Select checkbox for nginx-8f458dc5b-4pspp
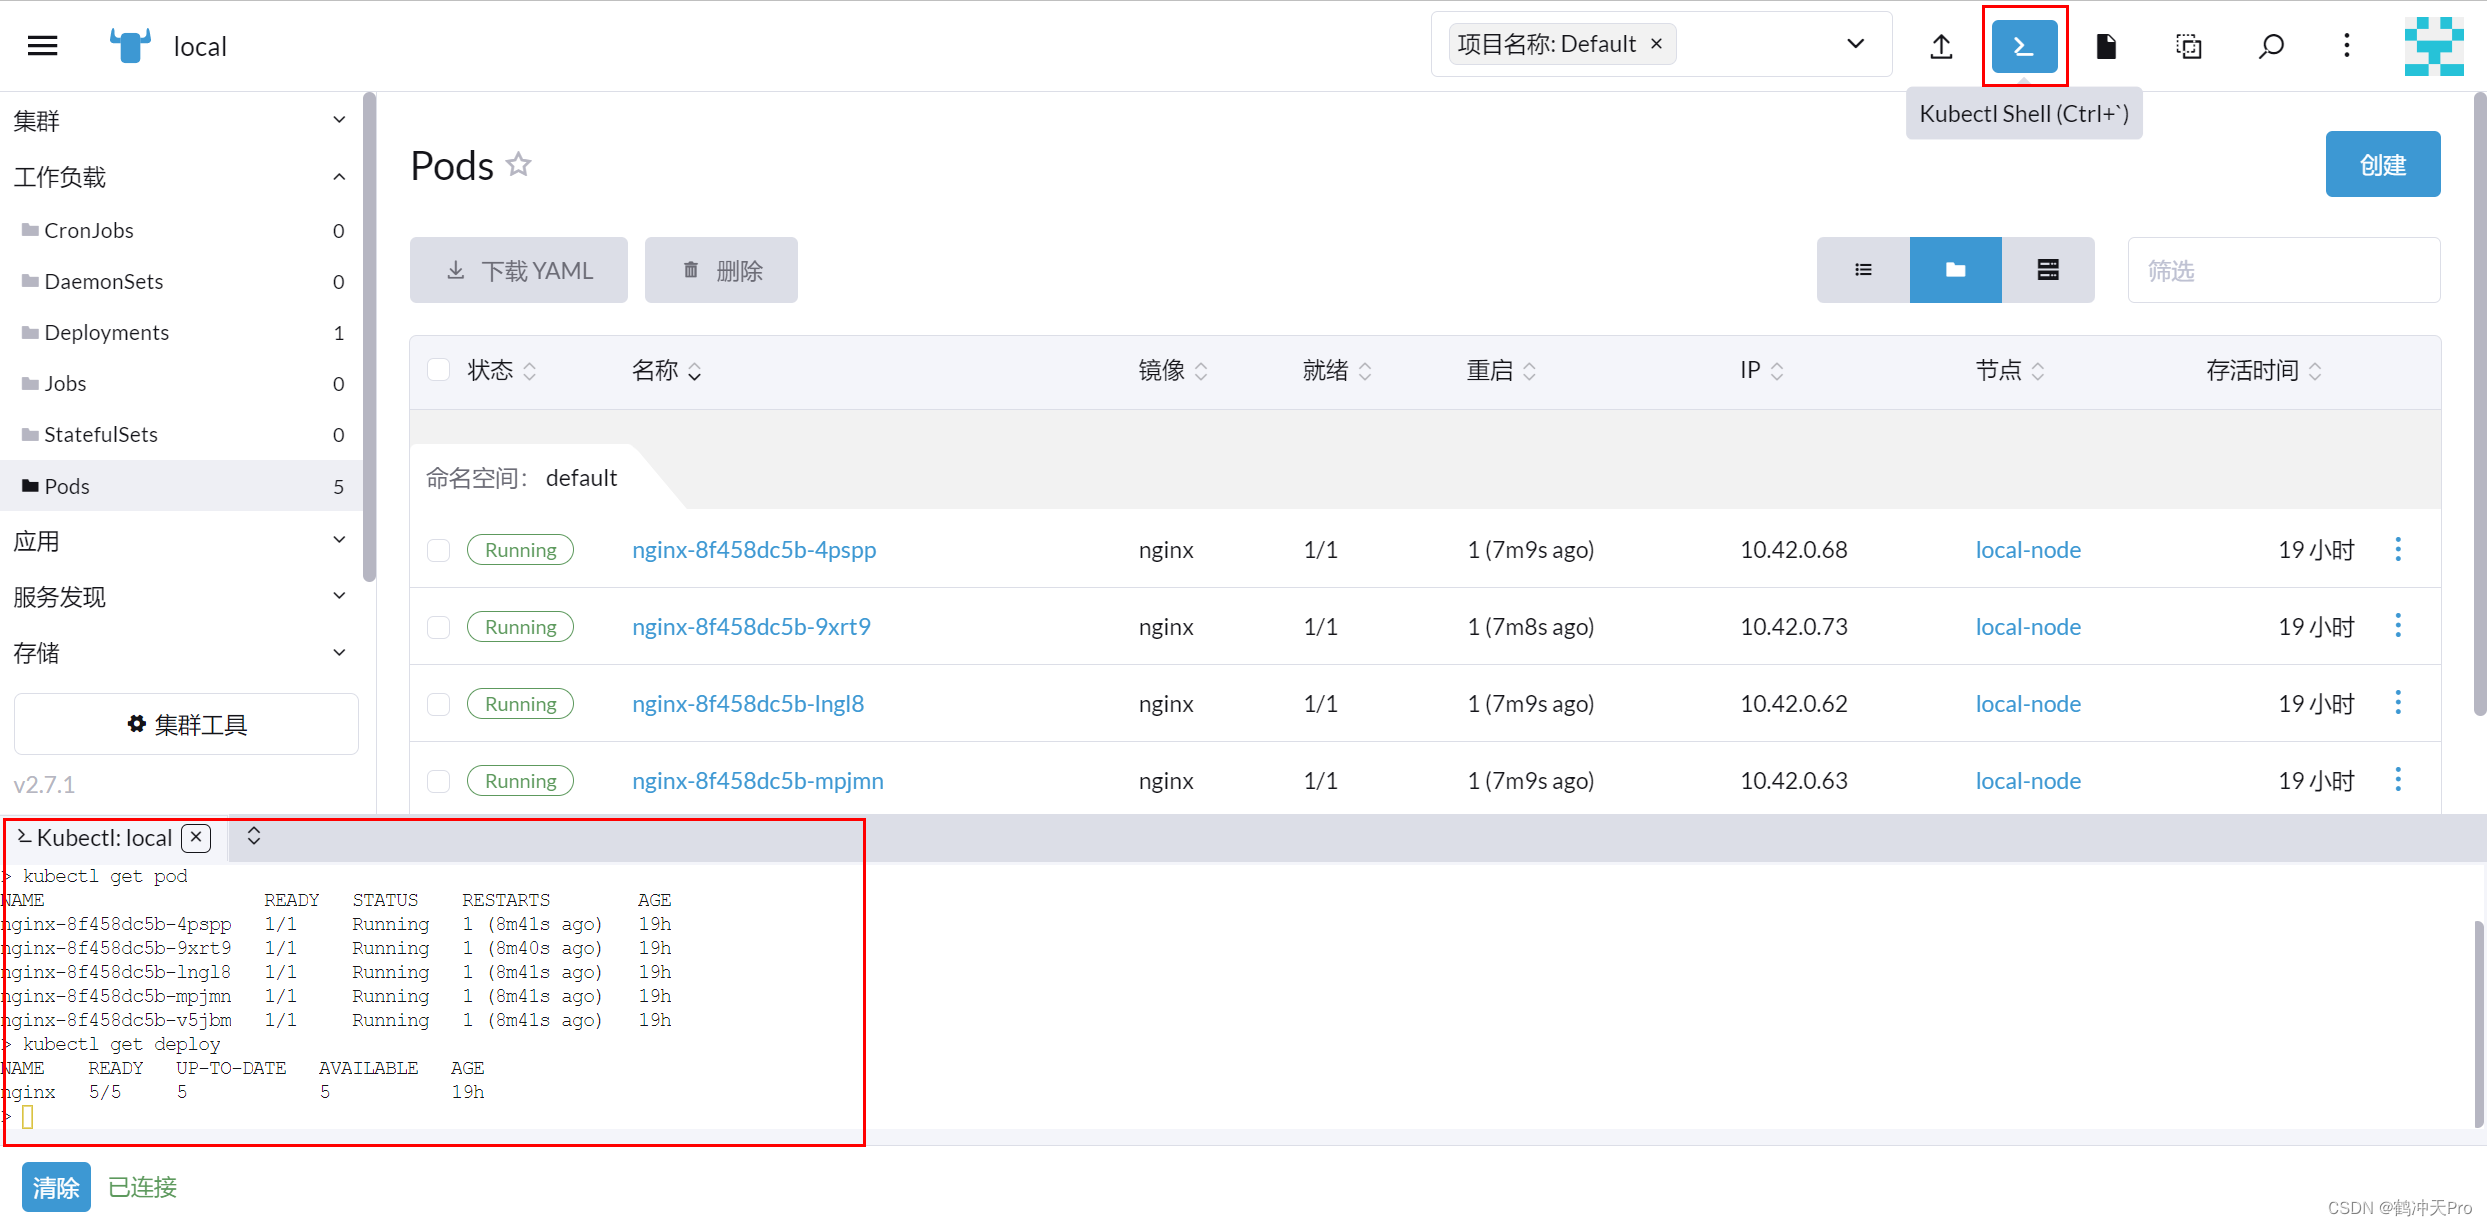Screen dimensions: 2487x1226 point(438,550)
